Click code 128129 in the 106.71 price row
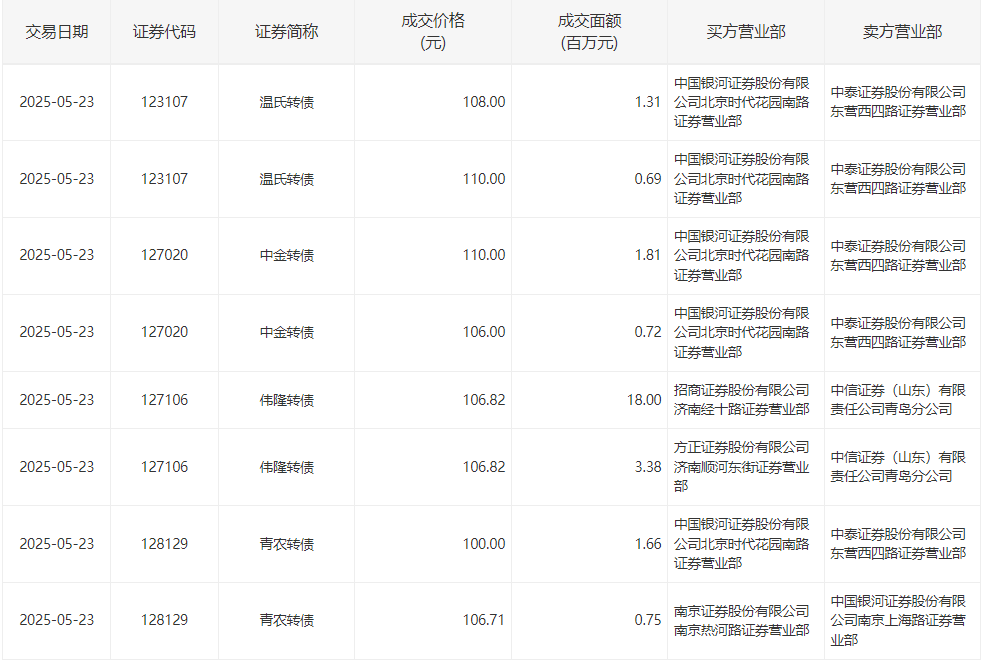Screen dimensions: 984x661 (x=164, y=620)
